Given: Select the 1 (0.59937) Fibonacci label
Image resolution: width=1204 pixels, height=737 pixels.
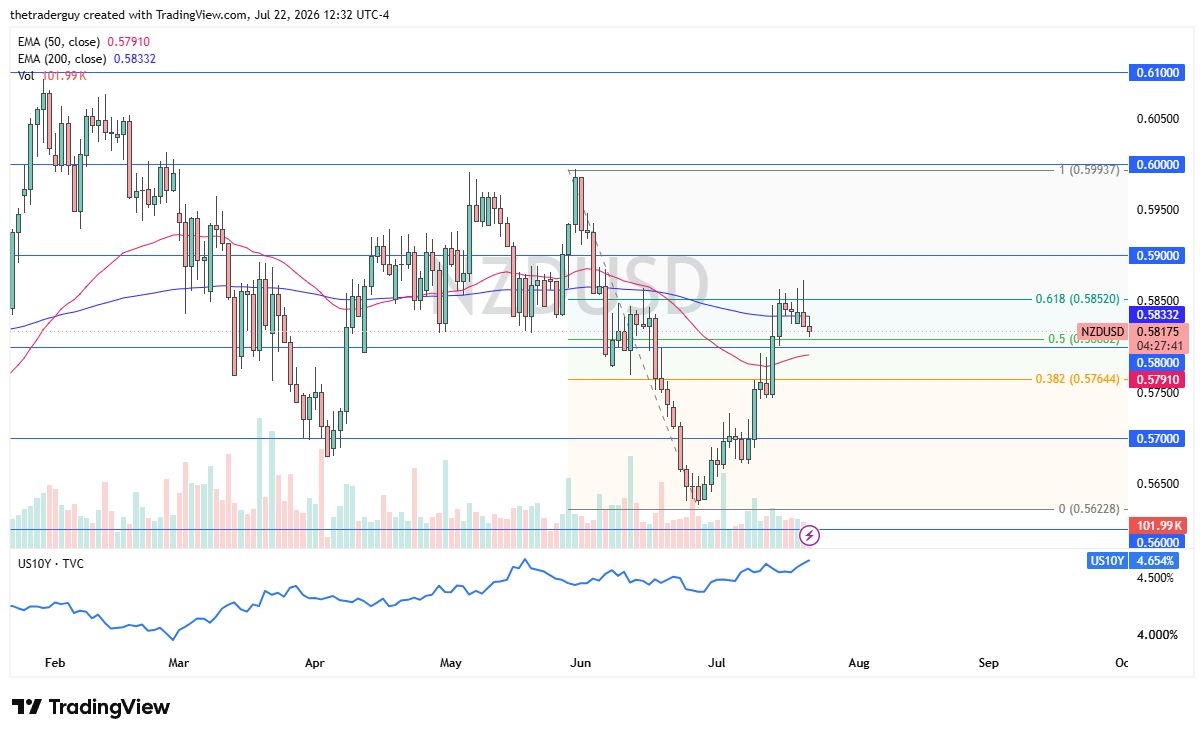Looking at the screenshot, I should click(x=1090, y=170).
